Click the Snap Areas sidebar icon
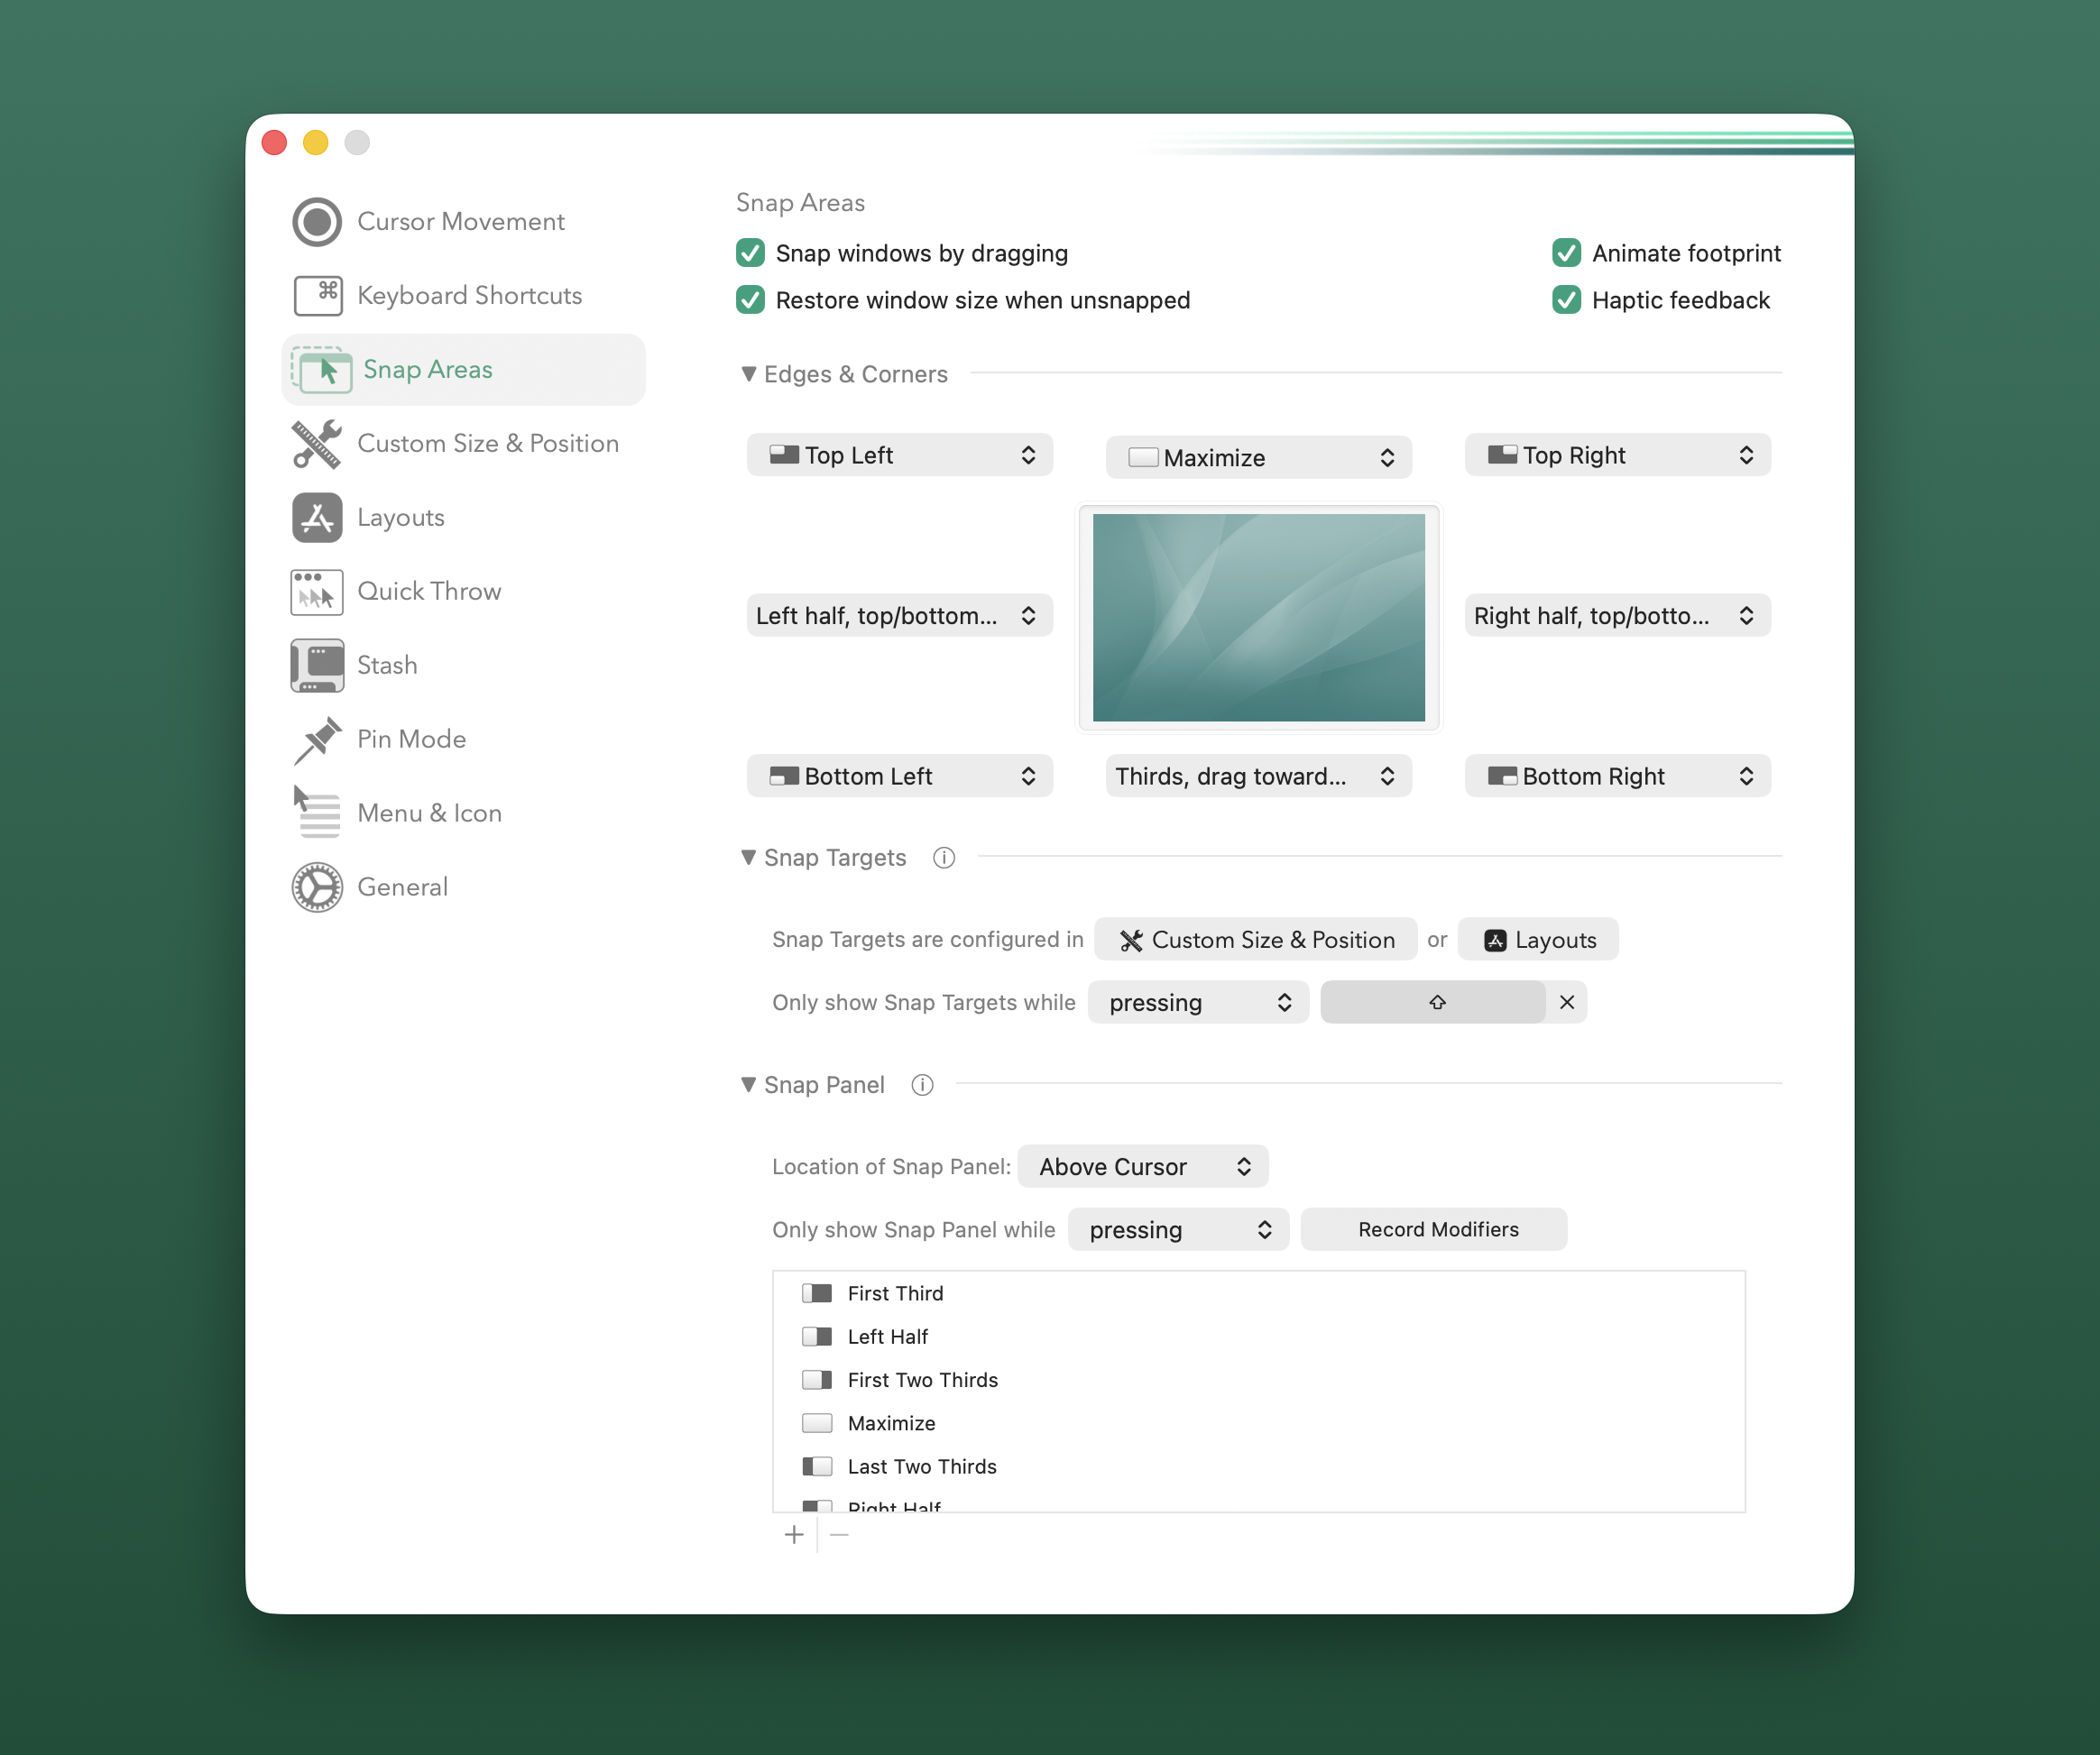Viewport: 2100px width, 1755px height. click(321, 370)
